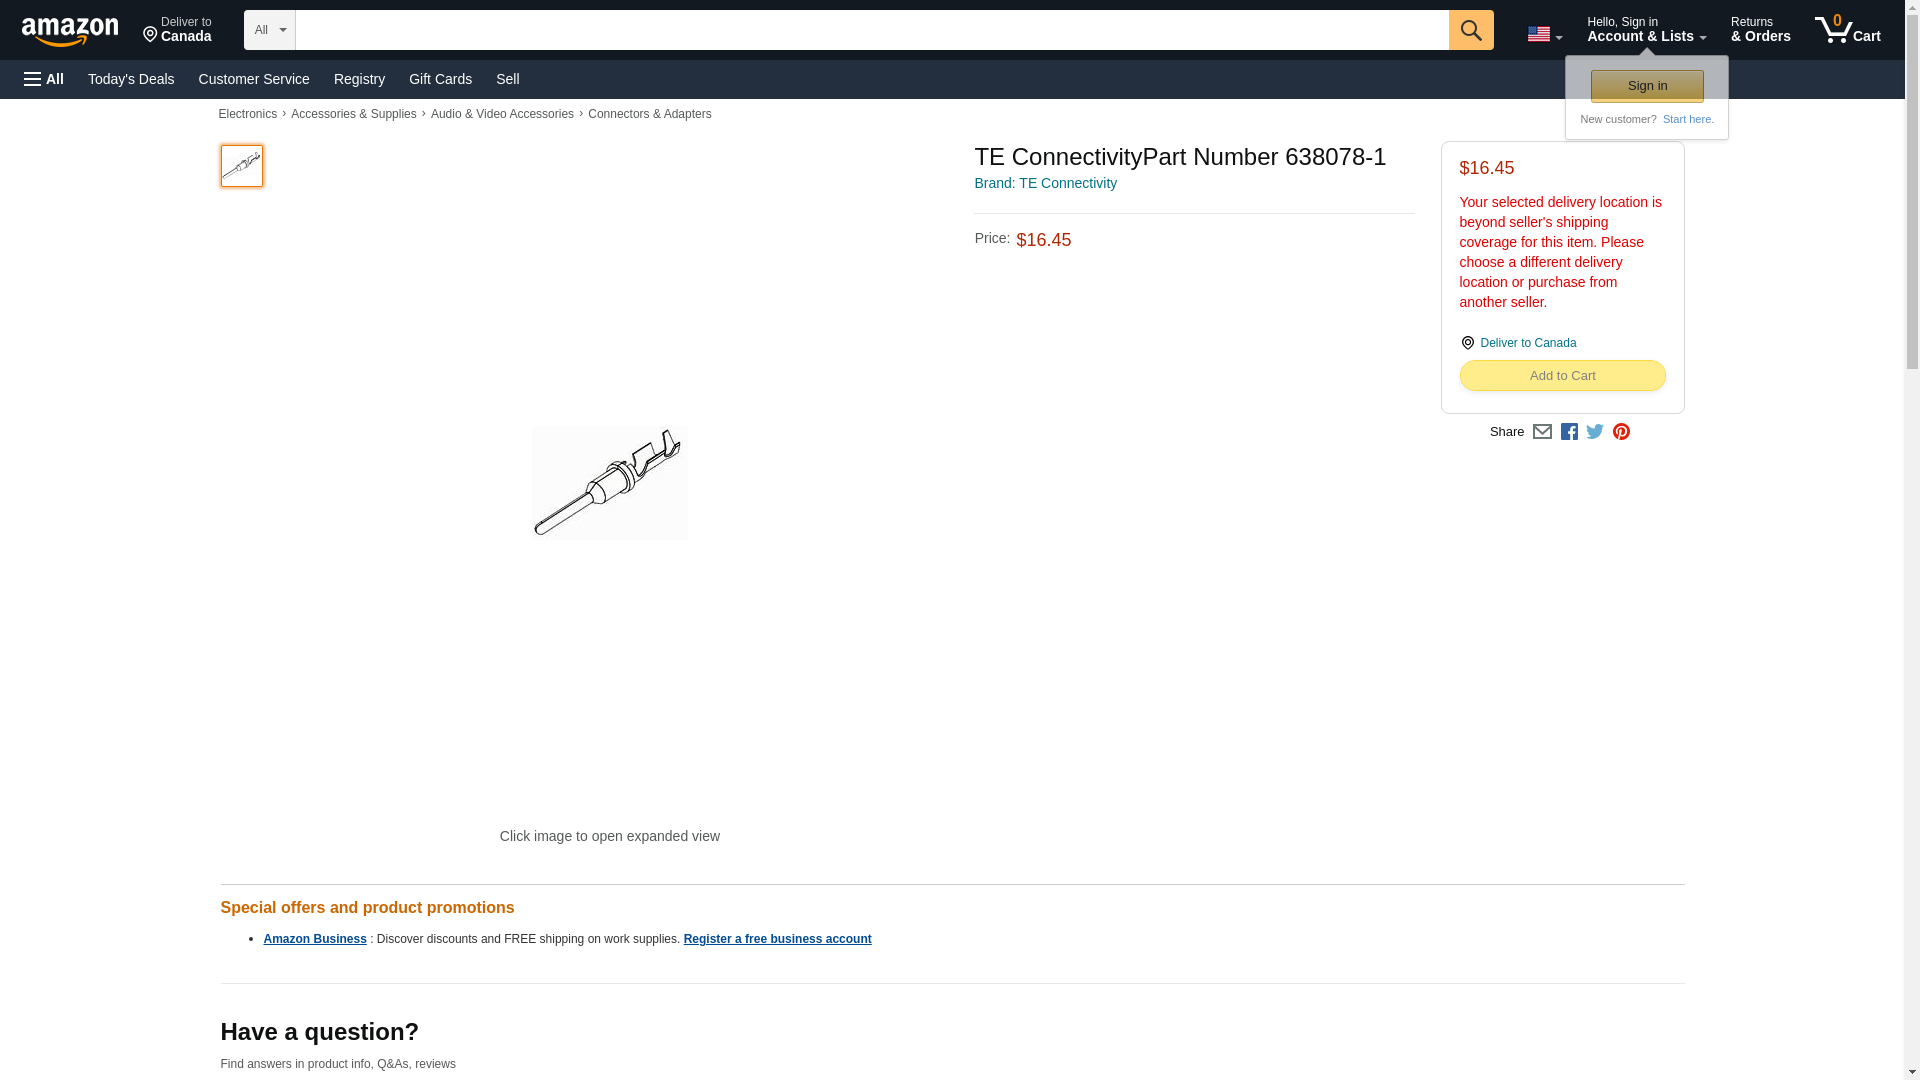Image resolution: width=1920 pixels, height=1080 pixels.
Task: Open Today's Deals navigation item
Action: [131, 79]
